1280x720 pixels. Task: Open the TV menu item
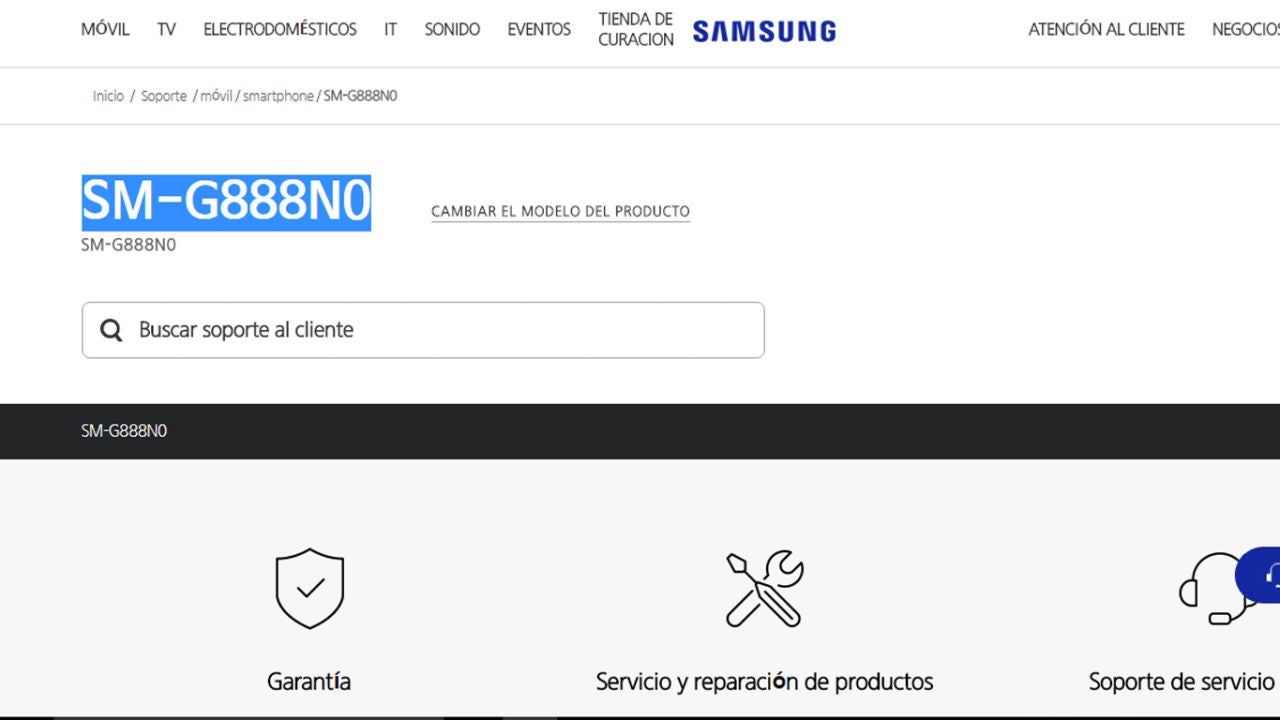pyautogui.click(x=166, y=30)
